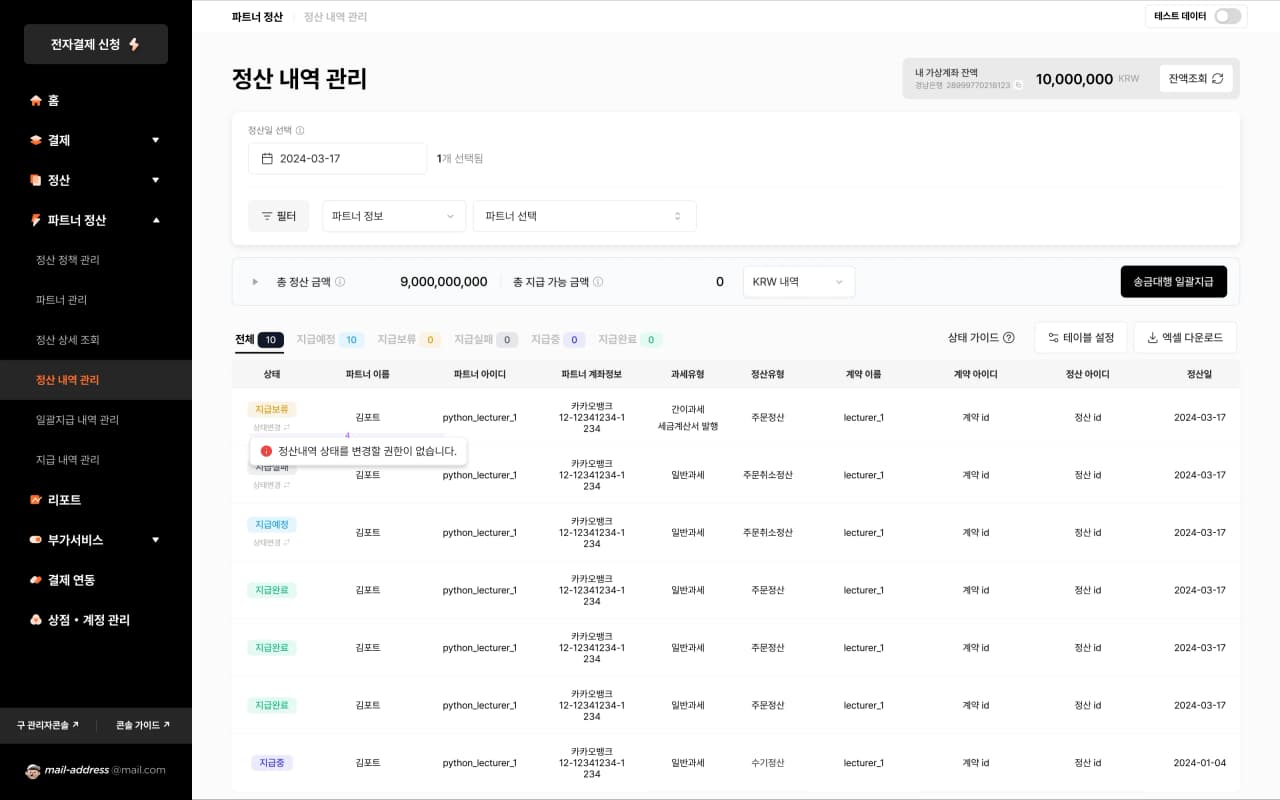Click the info icon next to 총 지급 가능 금액
Image resolution: width=1280 pixels, height=800 pixels.
598,282
